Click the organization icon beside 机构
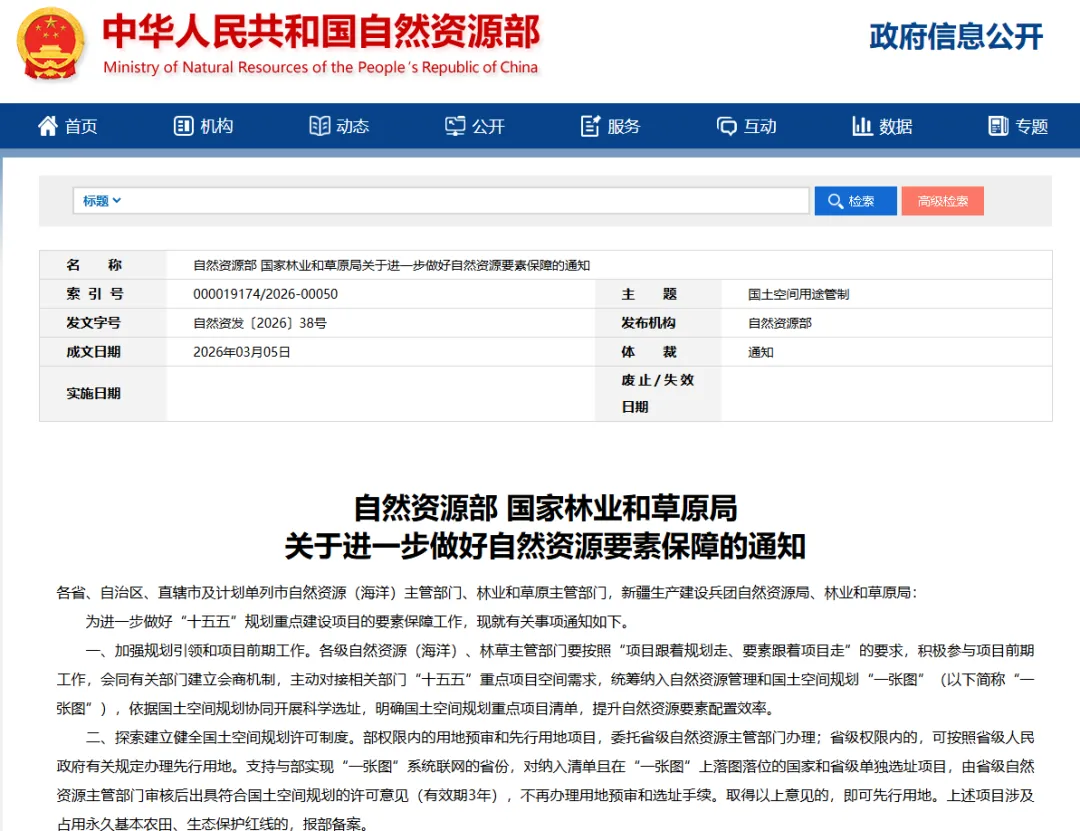1080x831 pixels. 183,126
